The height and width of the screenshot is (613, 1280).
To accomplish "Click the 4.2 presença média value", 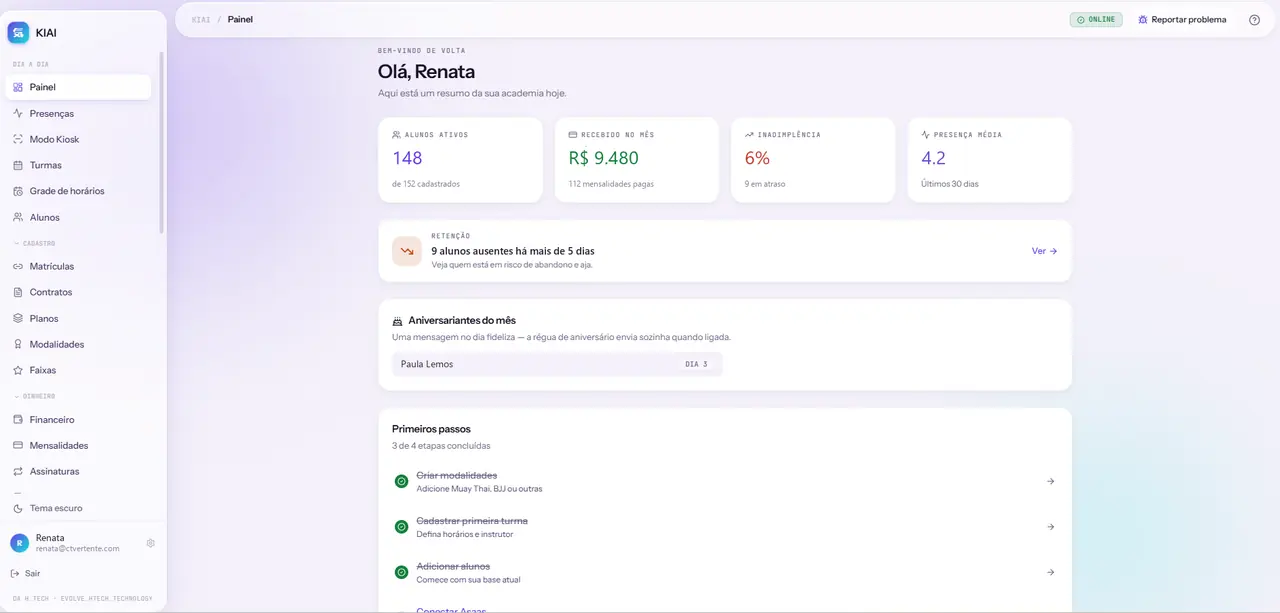I will point(933,158).
